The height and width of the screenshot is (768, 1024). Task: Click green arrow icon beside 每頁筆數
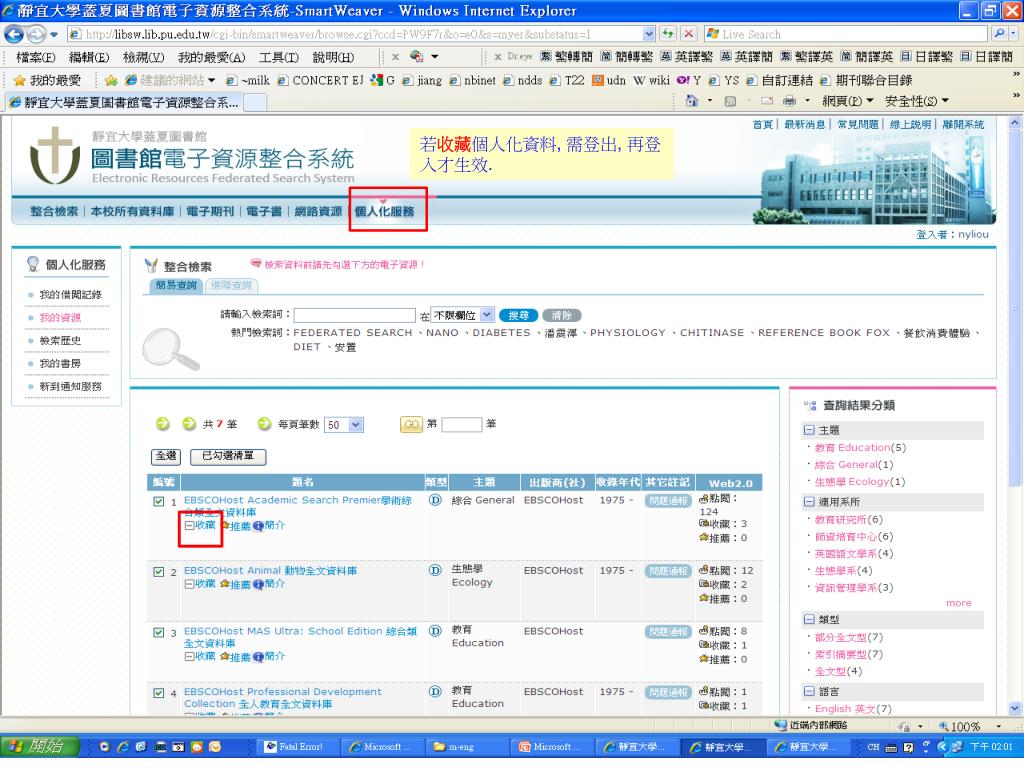click(264, 424)
